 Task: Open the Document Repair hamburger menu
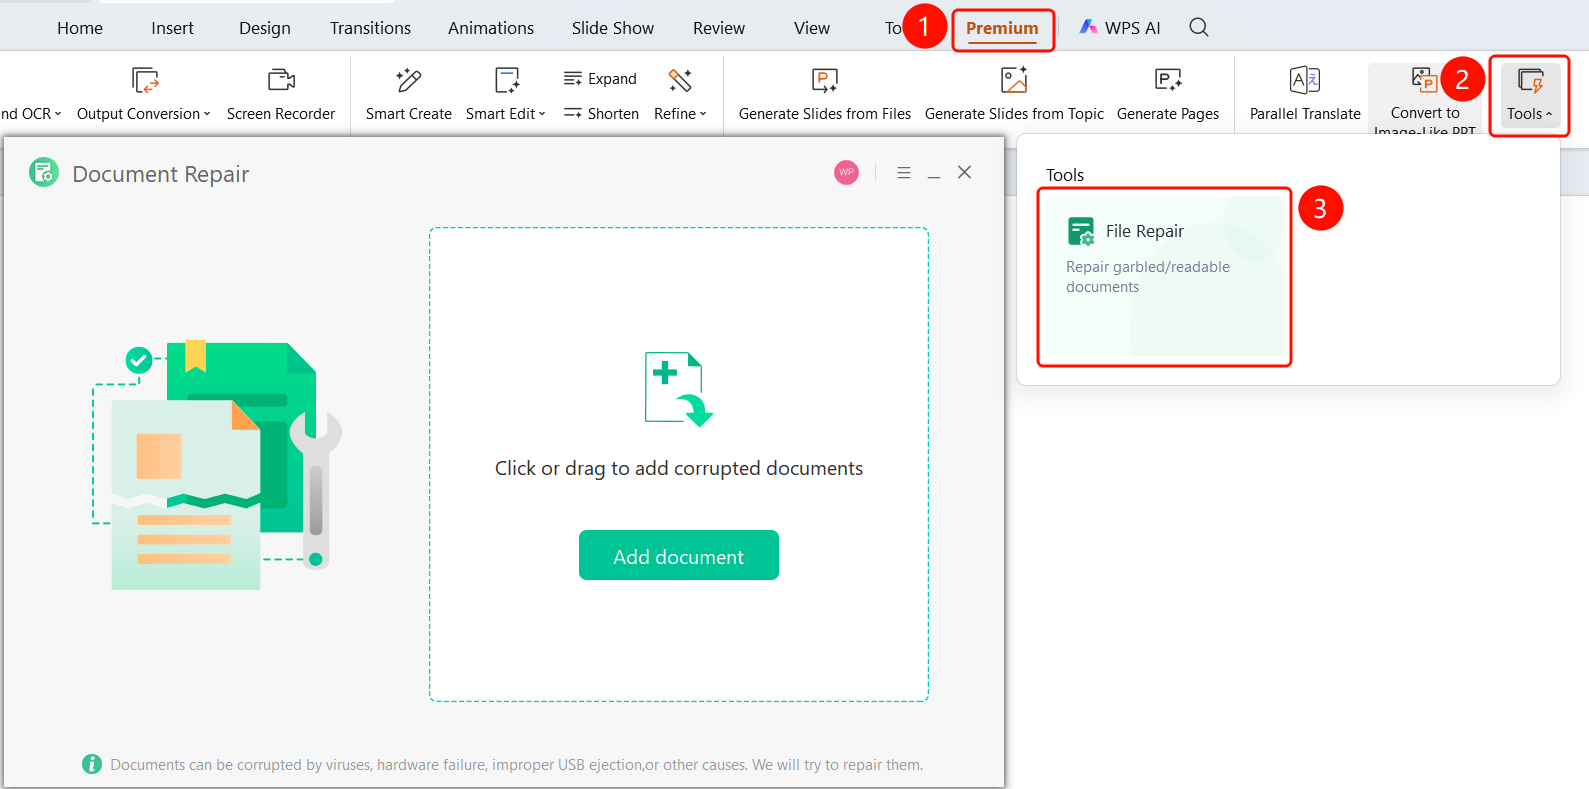click(x=904, y=172)
